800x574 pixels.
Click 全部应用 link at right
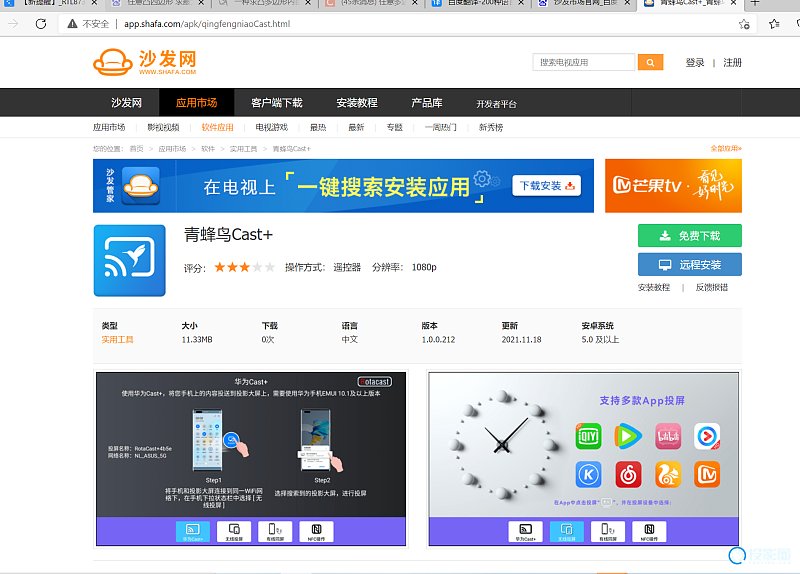[x=726, y=148]
